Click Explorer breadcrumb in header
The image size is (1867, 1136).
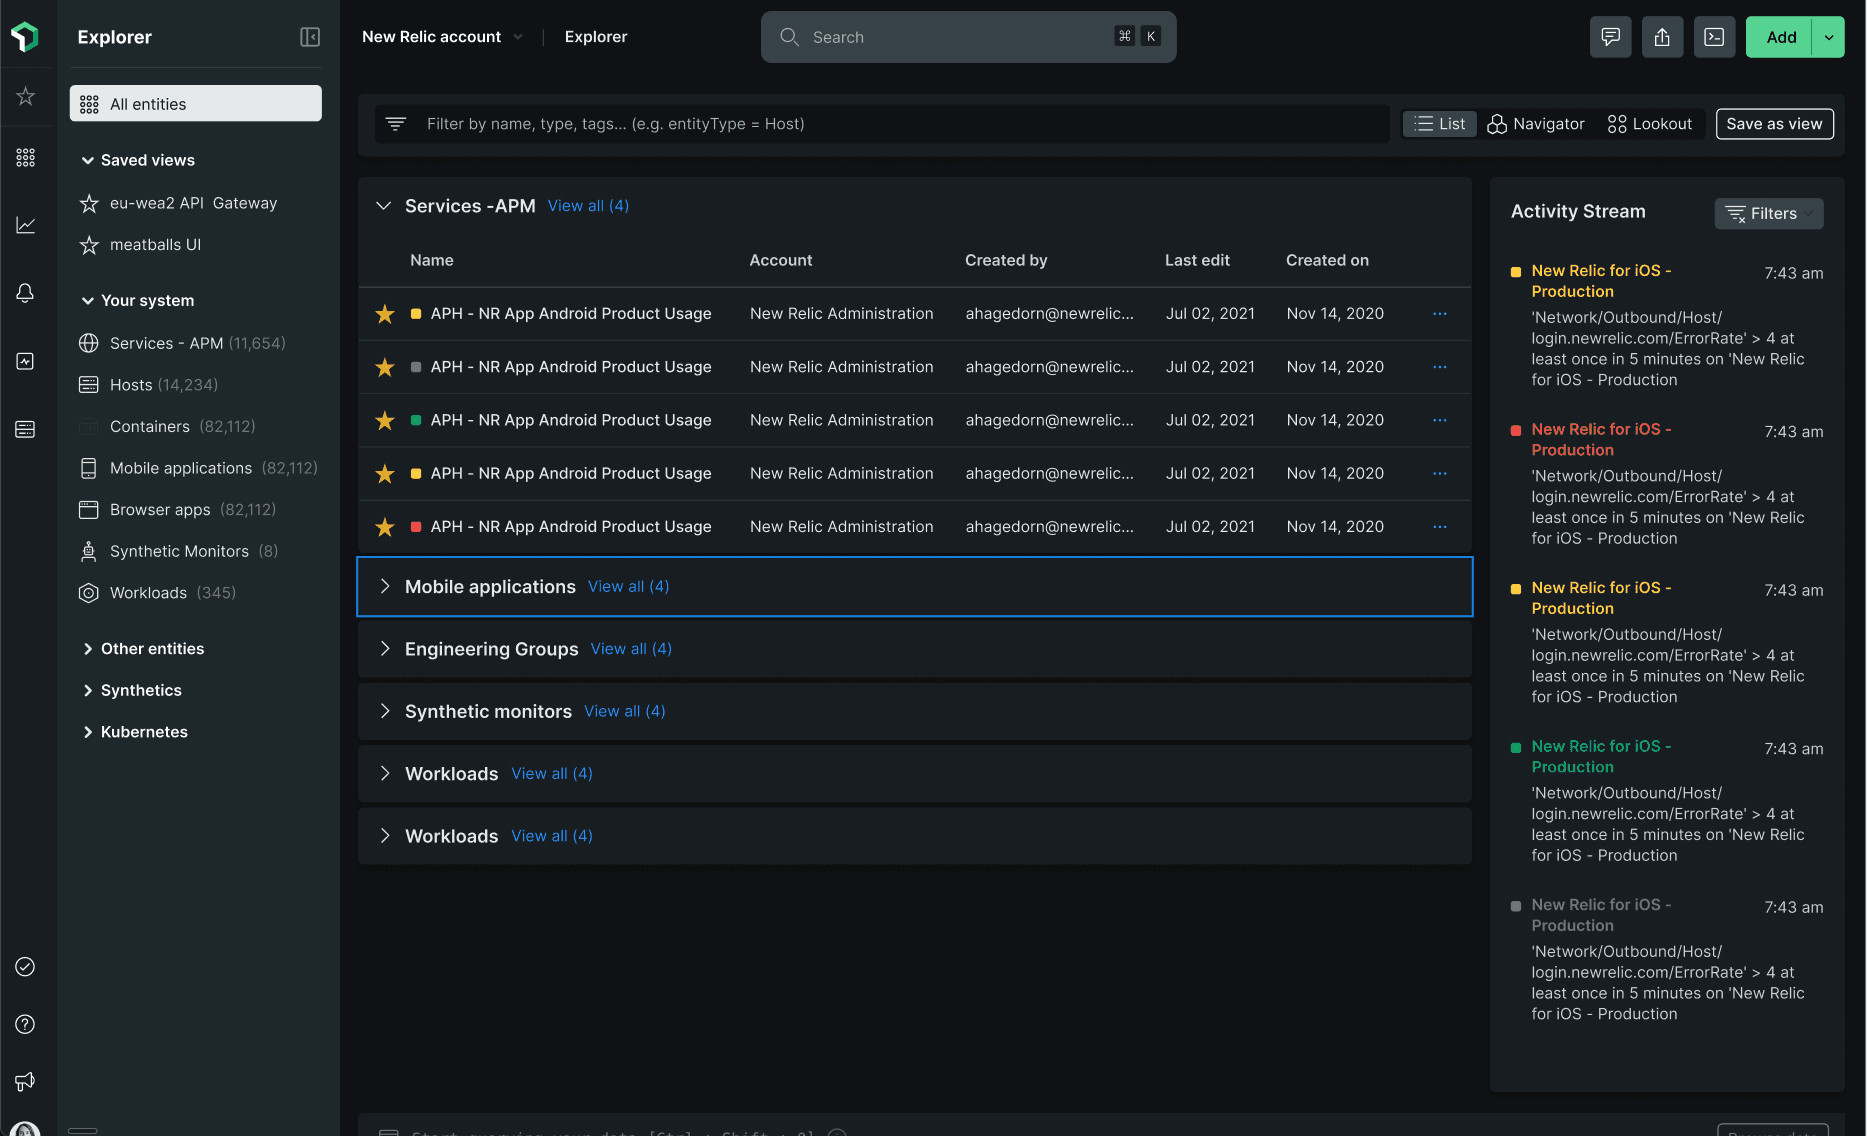596,37
